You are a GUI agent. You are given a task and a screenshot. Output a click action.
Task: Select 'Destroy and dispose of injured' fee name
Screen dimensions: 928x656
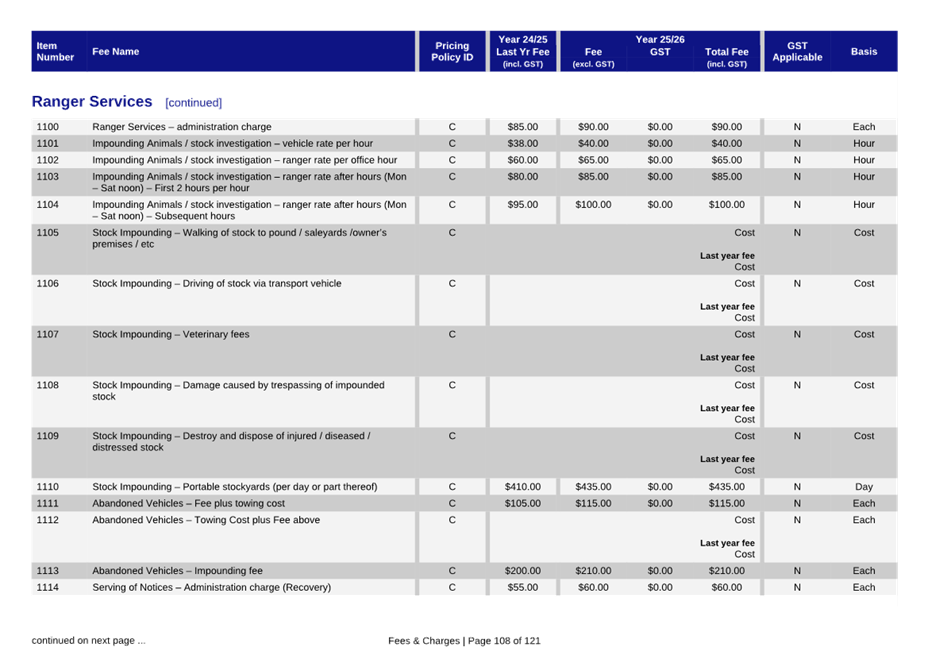pos(231,442)
